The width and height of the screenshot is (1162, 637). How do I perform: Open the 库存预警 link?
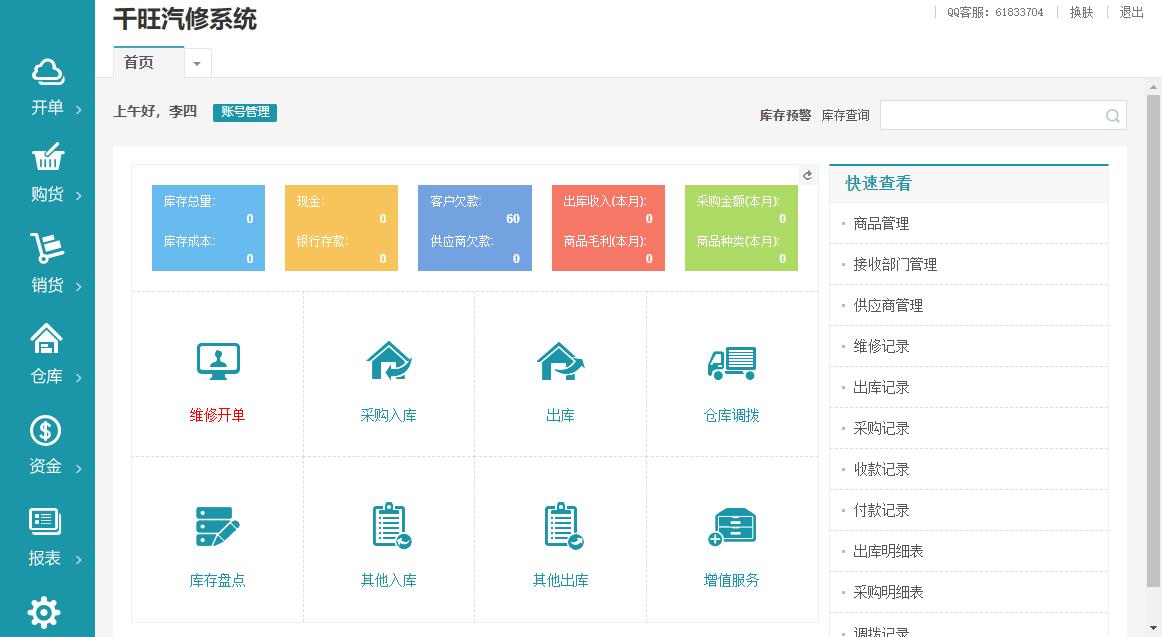click(785, 116)
